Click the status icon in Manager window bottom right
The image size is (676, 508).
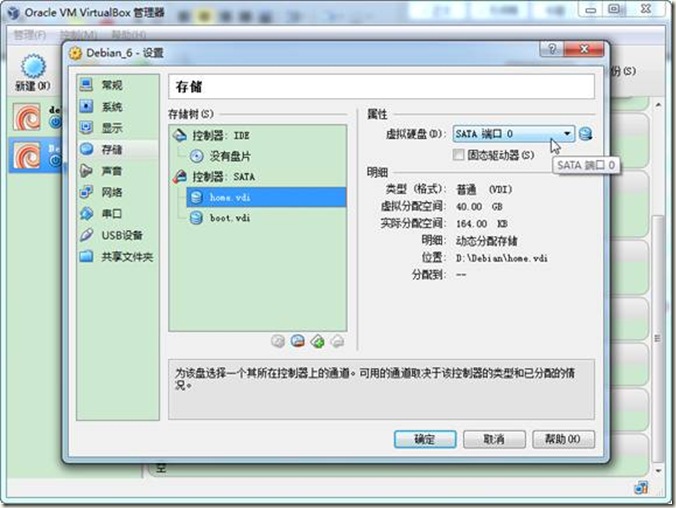click(641, 488)
